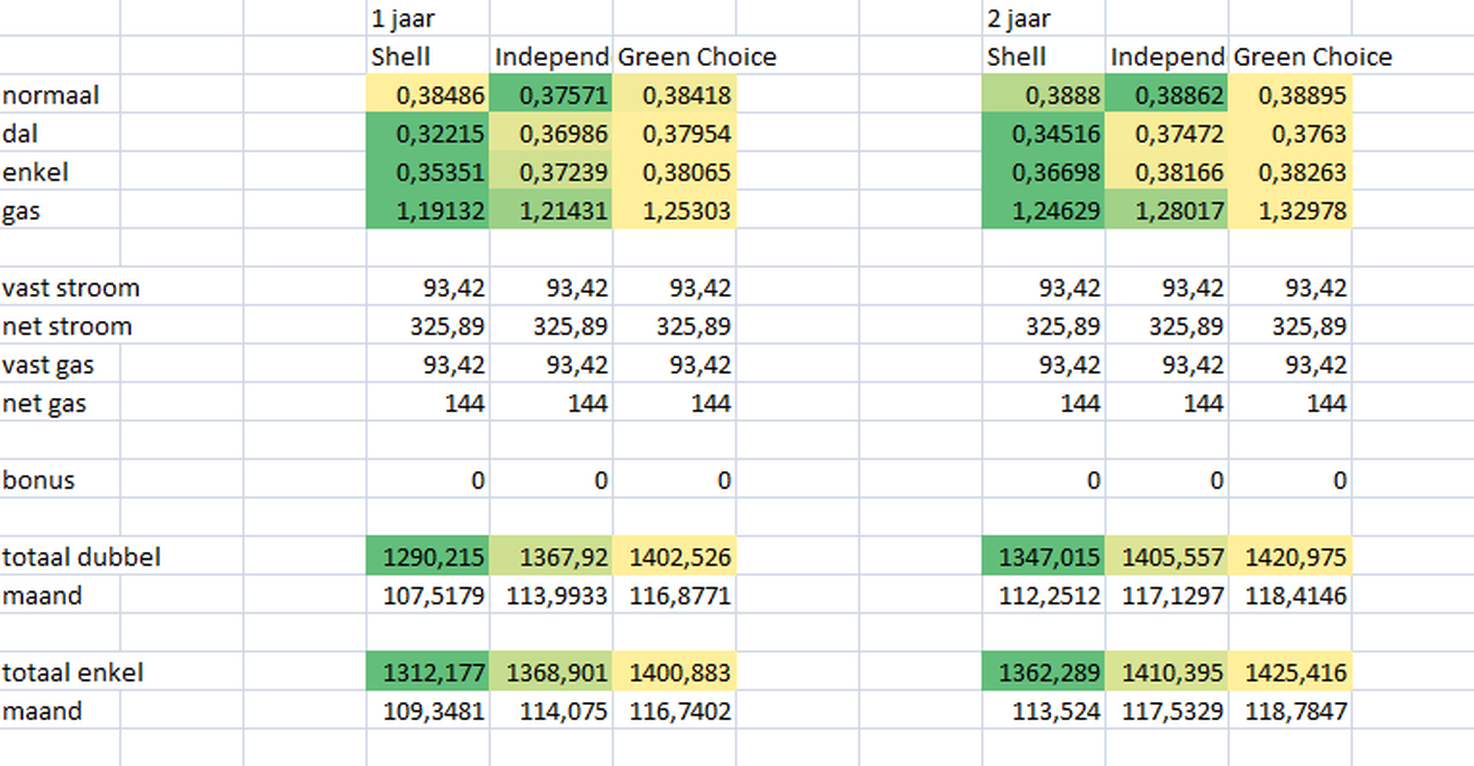The image size is (1474, 766).
Task: Click the cell containing 0,36698
Action: [1043, 172]
